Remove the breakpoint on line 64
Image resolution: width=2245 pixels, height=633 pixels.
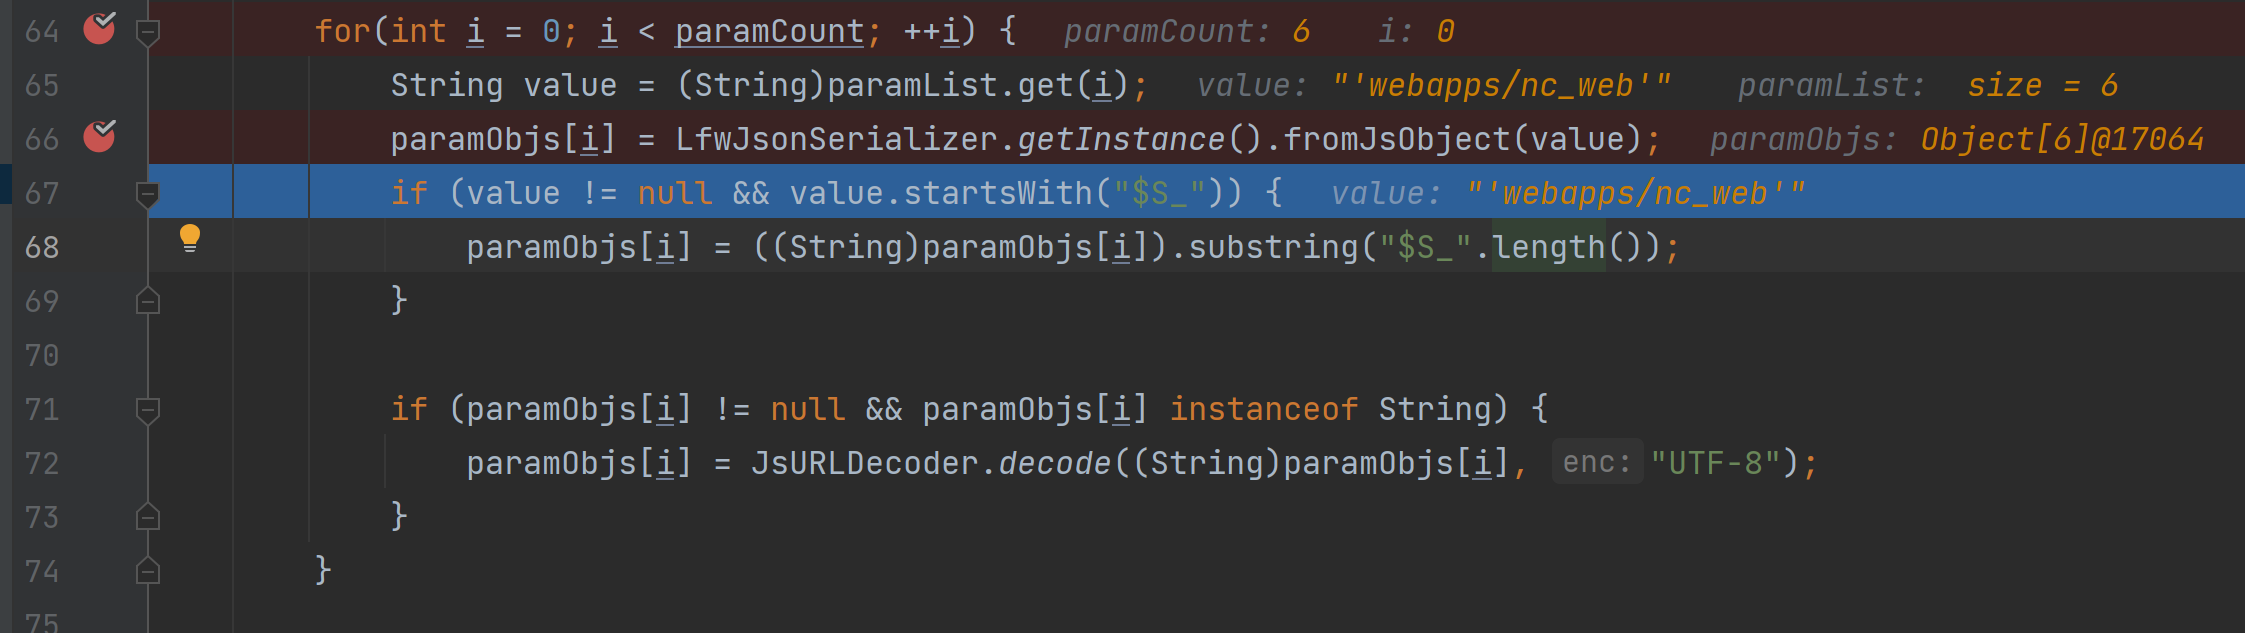pos(99,29)
